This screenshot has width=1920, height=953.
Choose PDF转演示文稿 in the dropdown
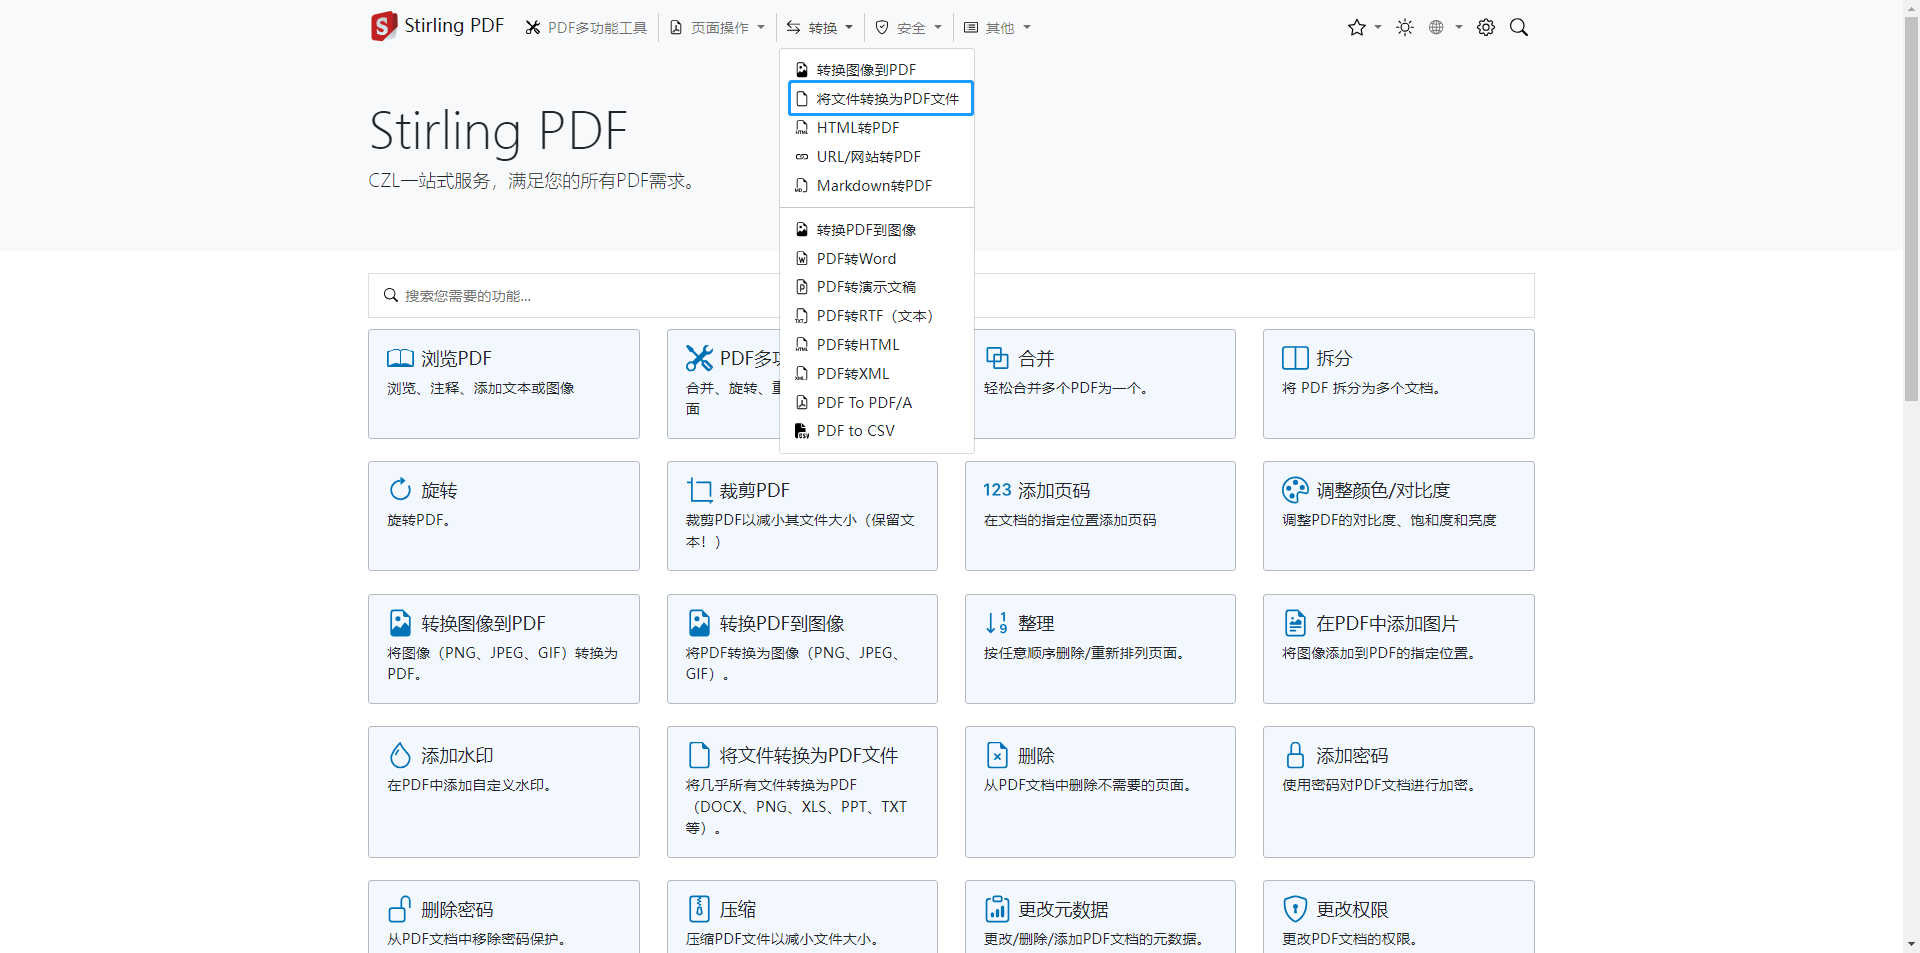click(x=877, y=287)
